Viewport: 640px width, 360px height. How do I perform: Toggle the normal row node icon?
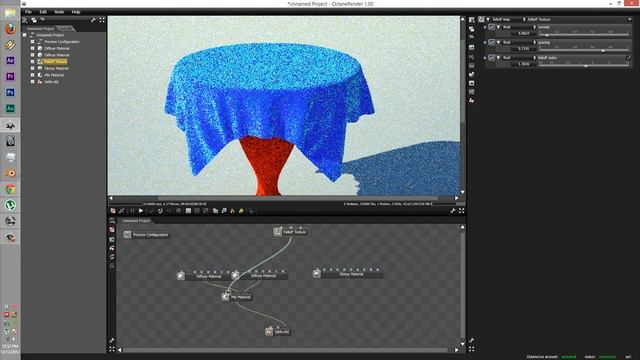pos(491,27)
